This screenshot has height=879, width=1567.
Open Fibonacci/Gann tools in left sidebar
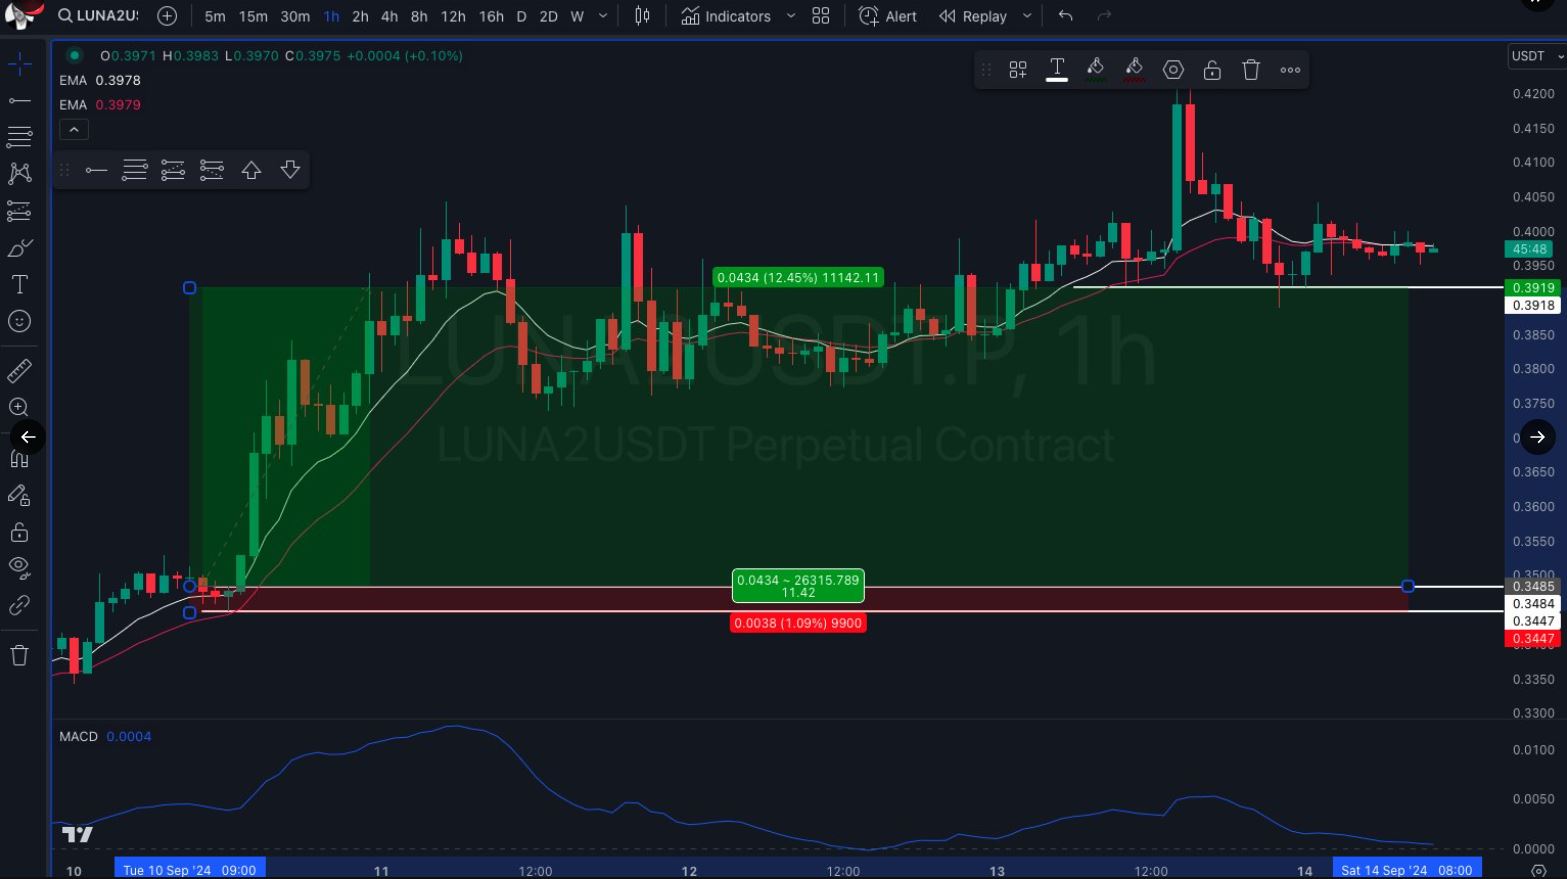(x=19, y=136)
